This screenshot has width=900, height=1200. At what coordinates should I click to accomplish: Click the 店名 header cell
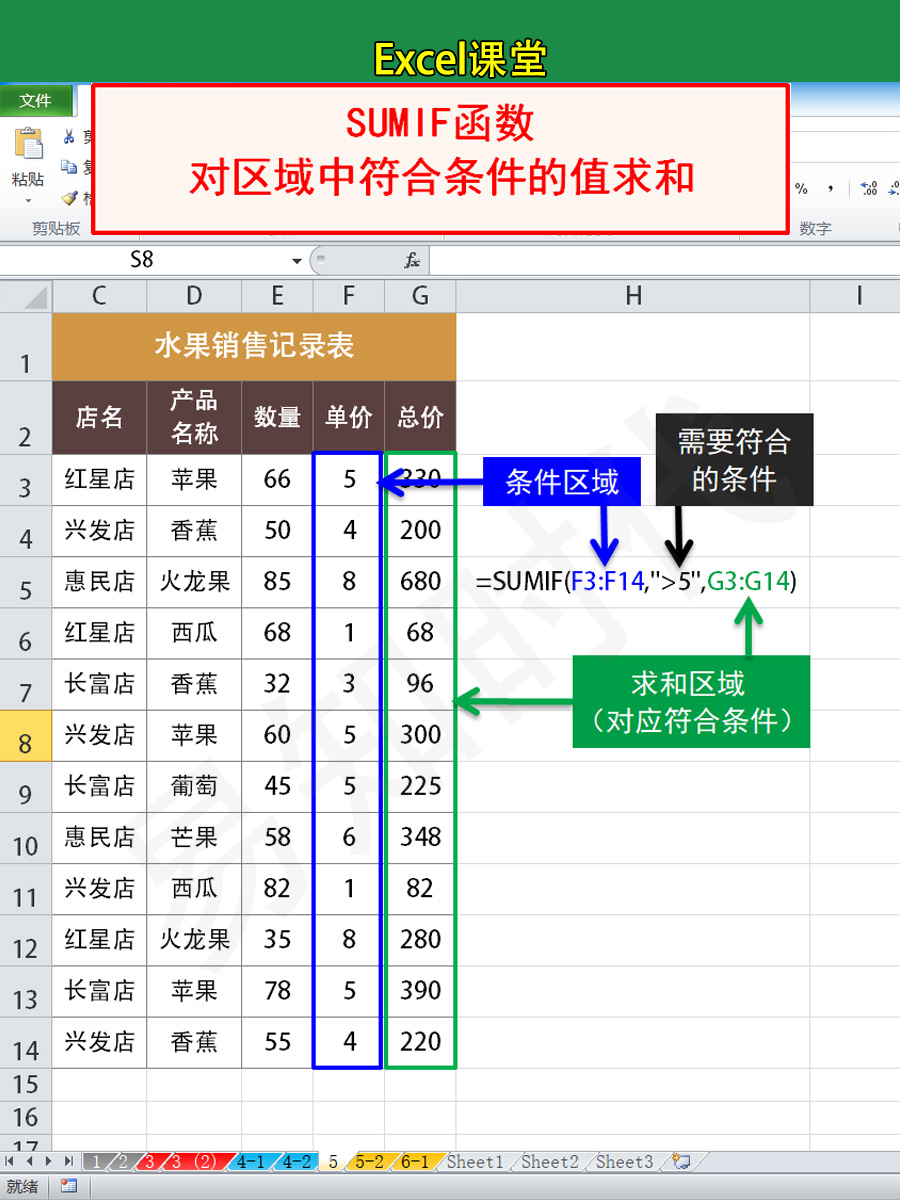99,418
